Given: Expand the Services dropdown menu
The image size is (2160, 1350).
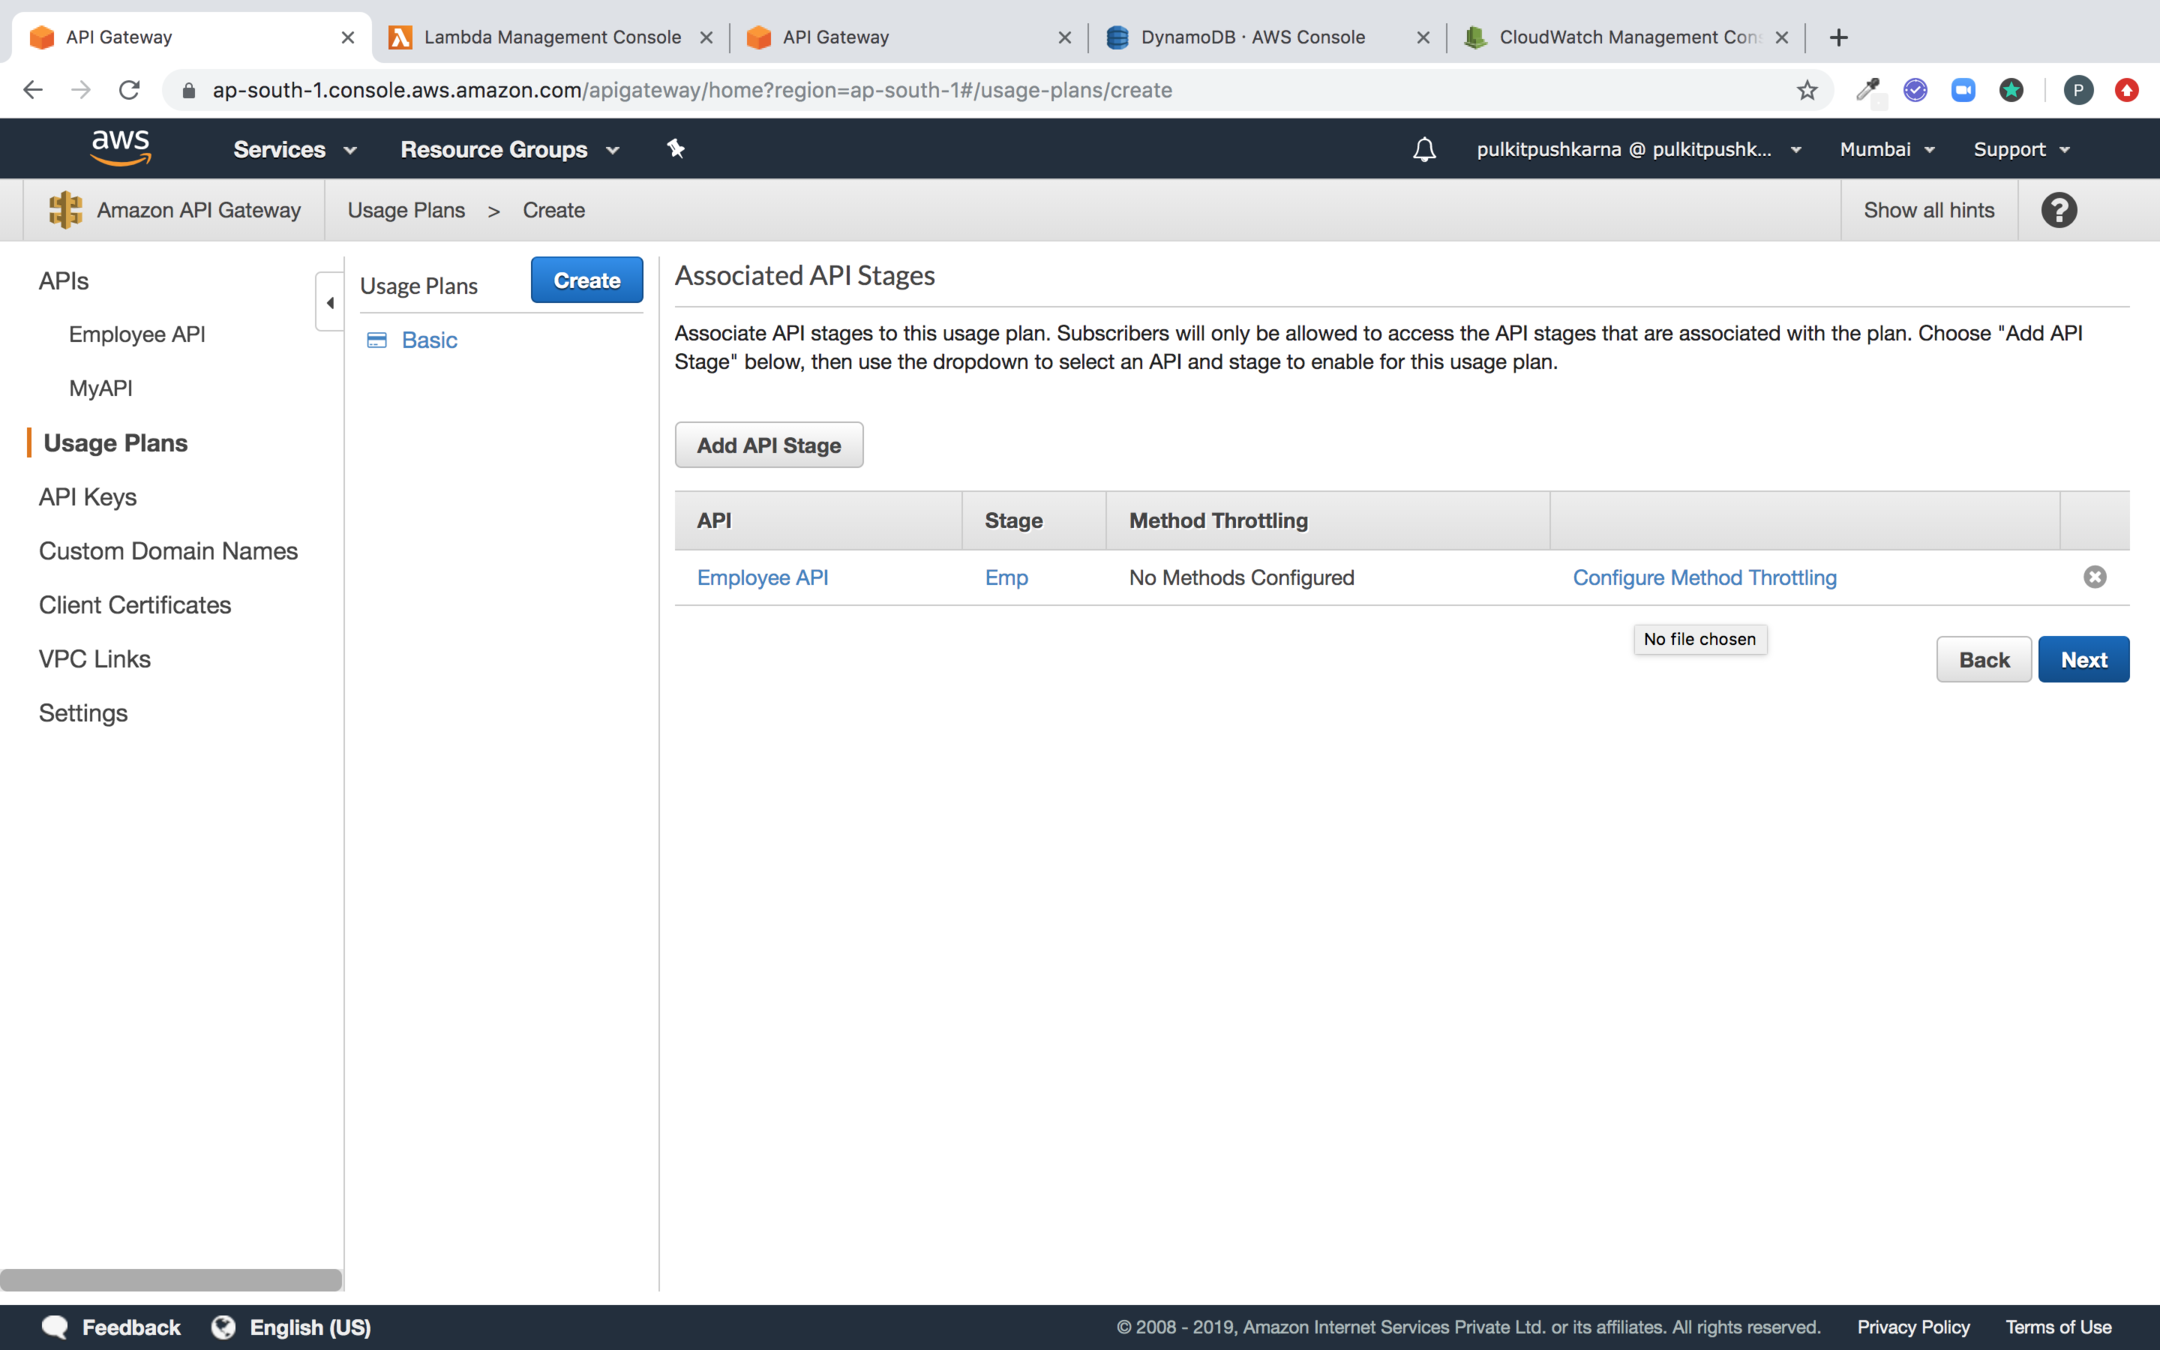Looking at the screenshot, I should pos(294,149).
